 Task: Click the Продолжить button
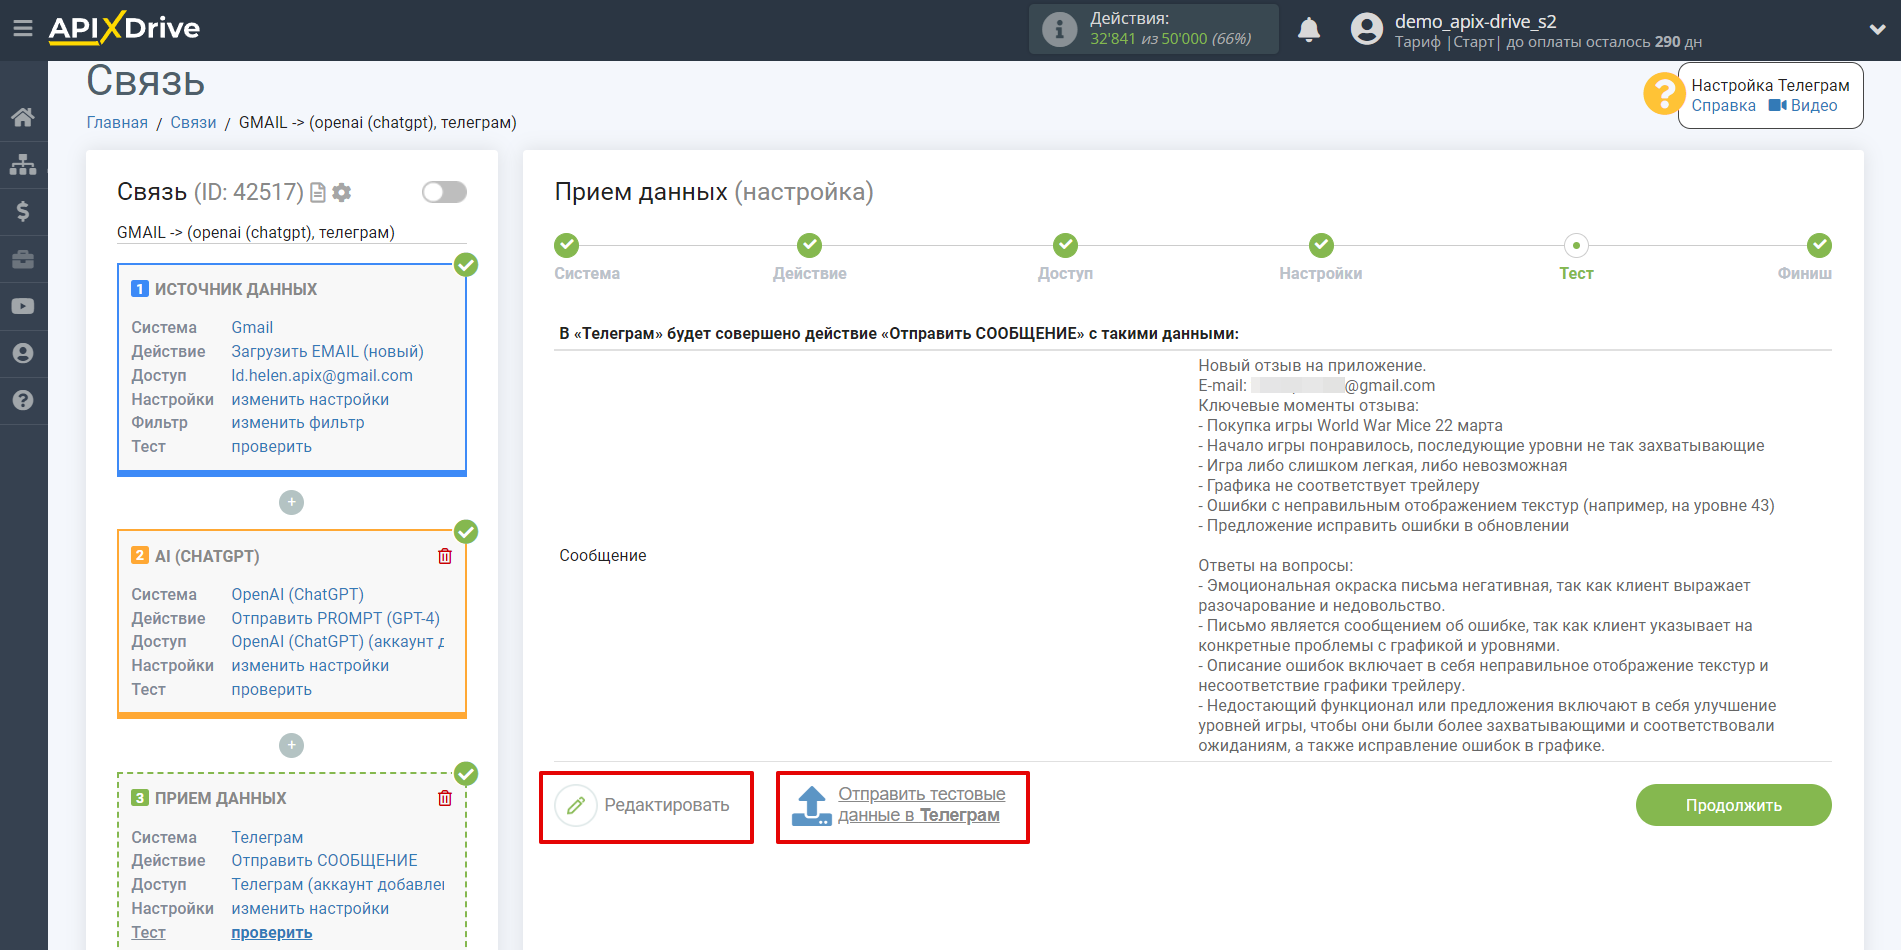point(1733,806)
